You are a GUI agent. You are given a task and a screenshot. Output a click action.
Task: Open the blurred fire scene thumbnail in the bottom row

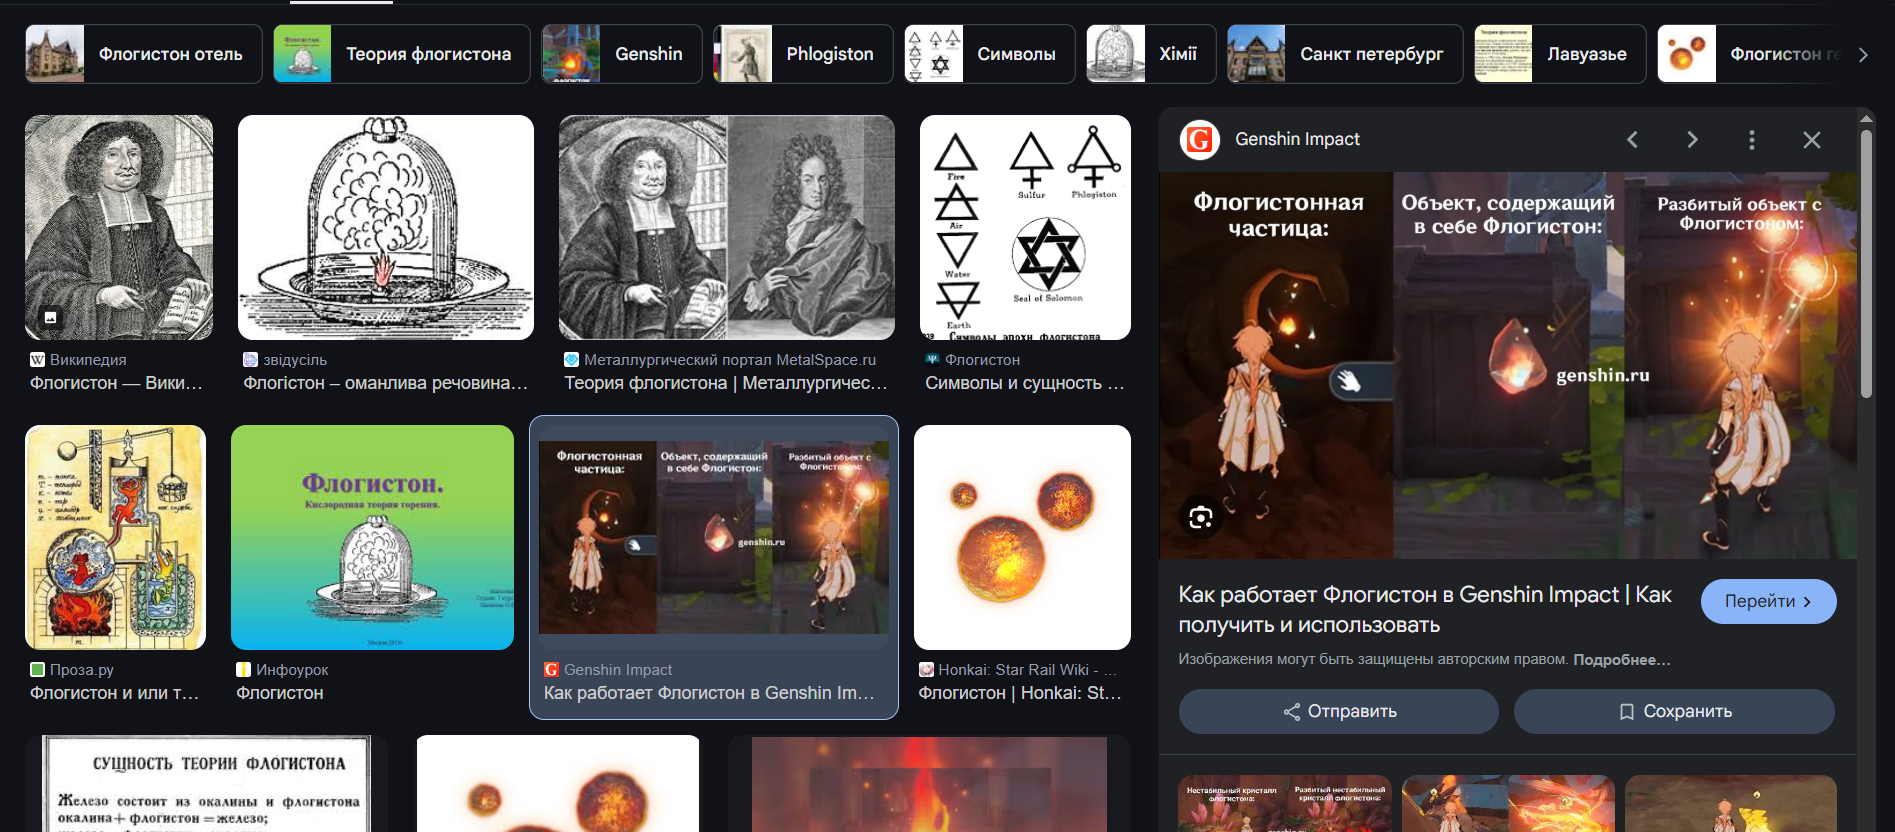[x=929, y=784]
